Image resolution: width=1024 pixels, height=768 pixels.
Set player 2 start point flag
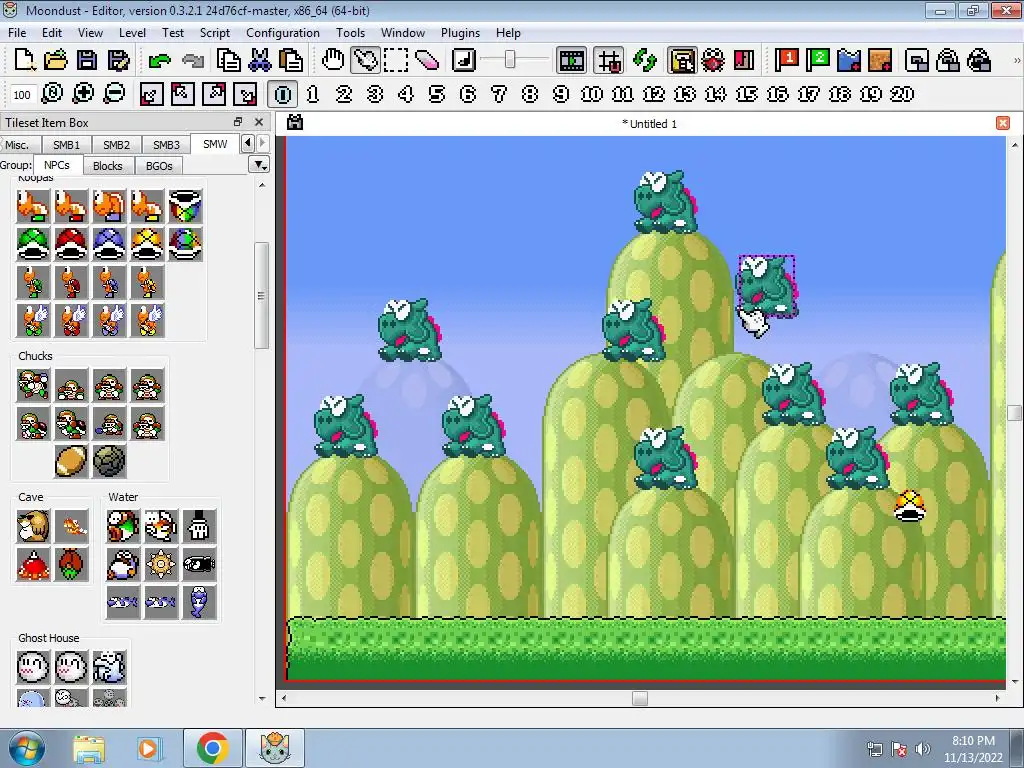[x=818, y=61]
